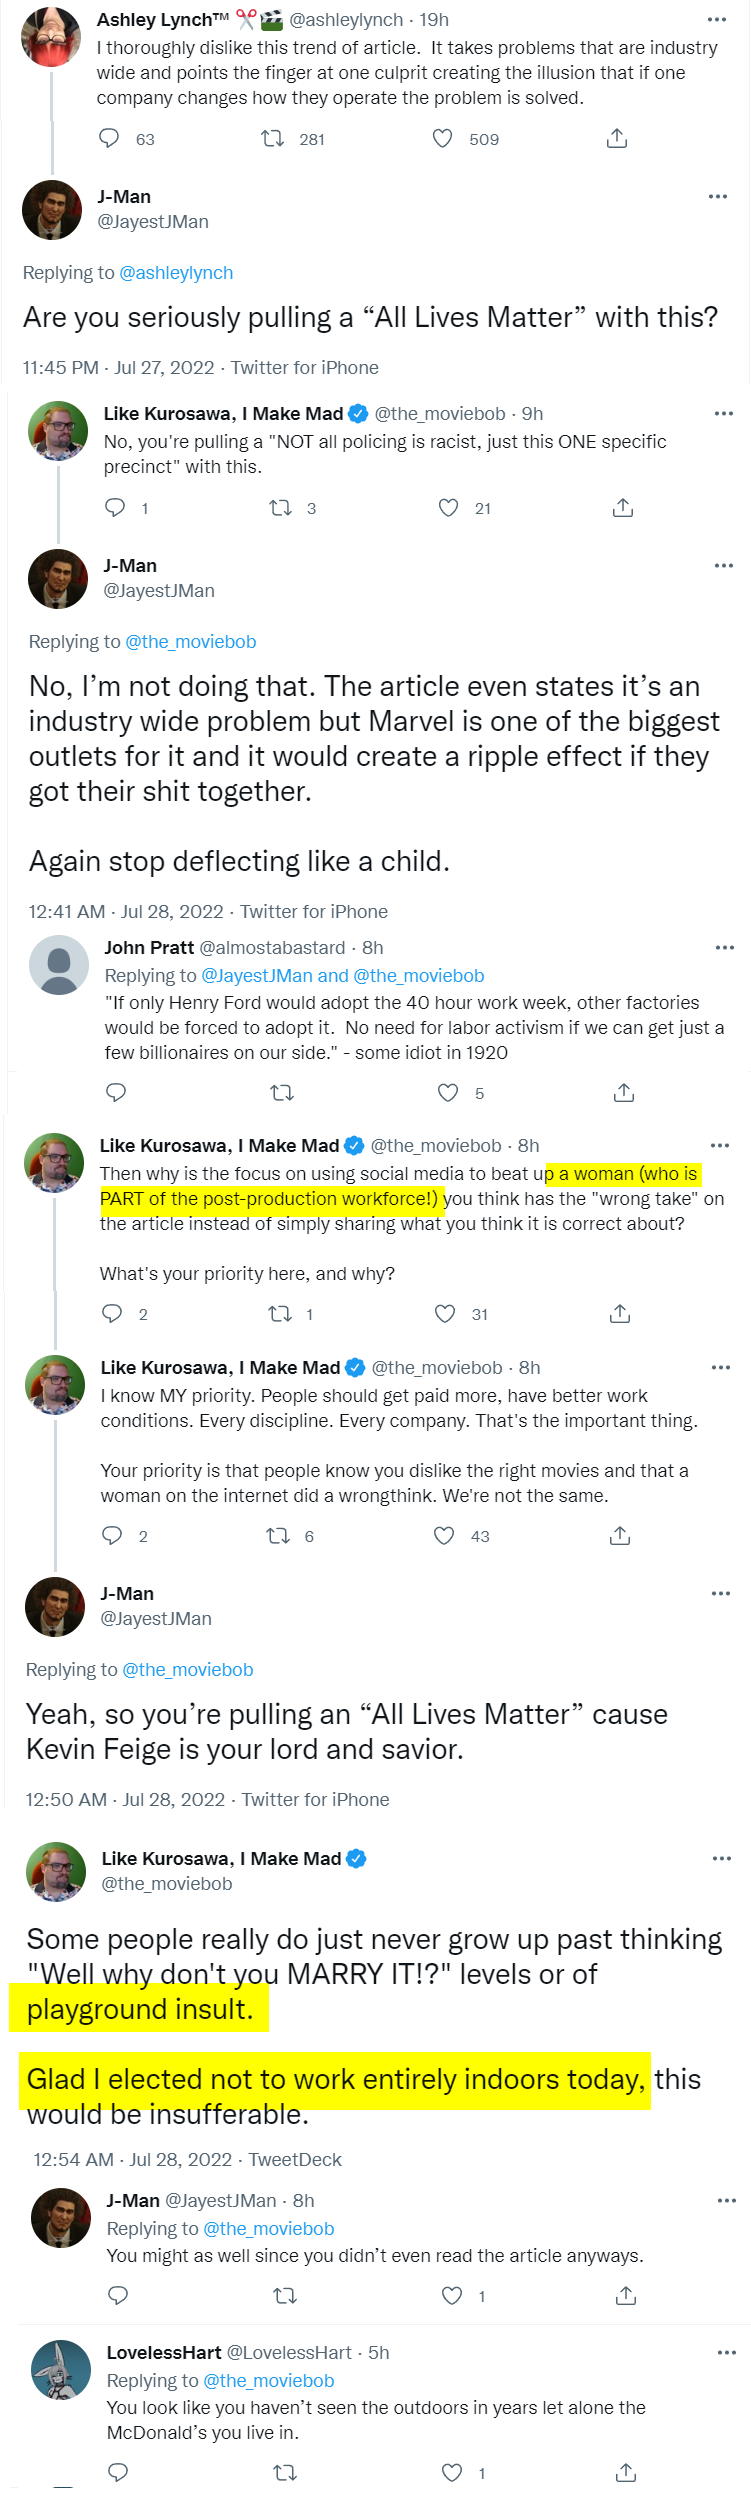Image resolution: width=751 pixels, height=2504 pixels.
Task: Like Ashley Lynch's tweet with 509 likes
Action: 442,138
